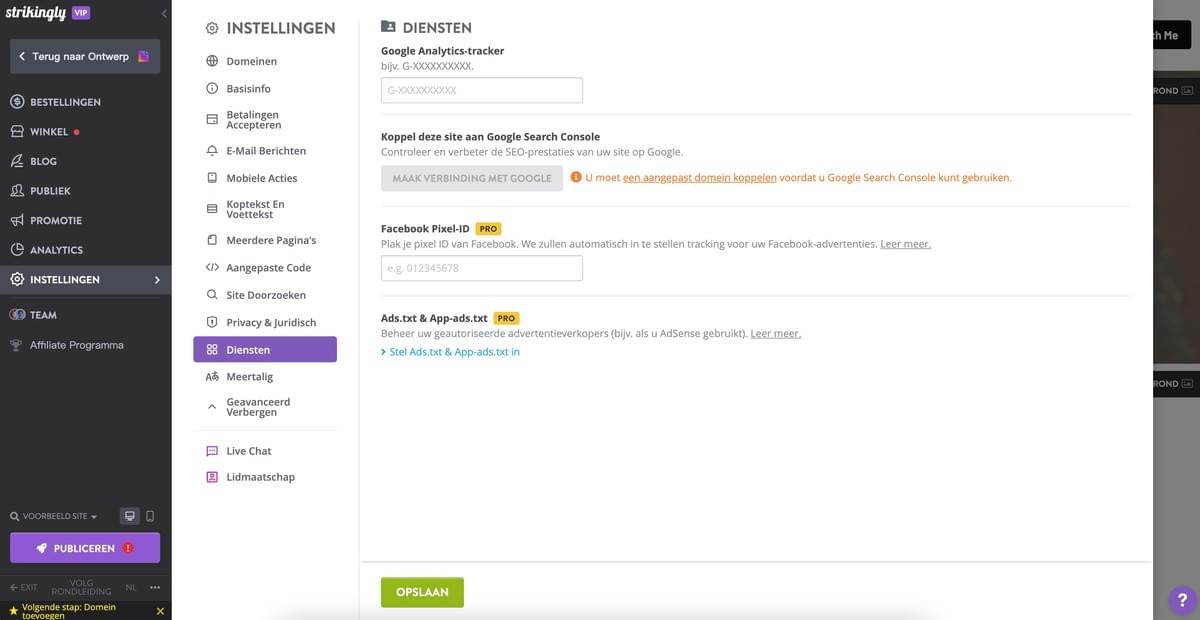Open the Winkel section in sidebar

click(47, 131)
